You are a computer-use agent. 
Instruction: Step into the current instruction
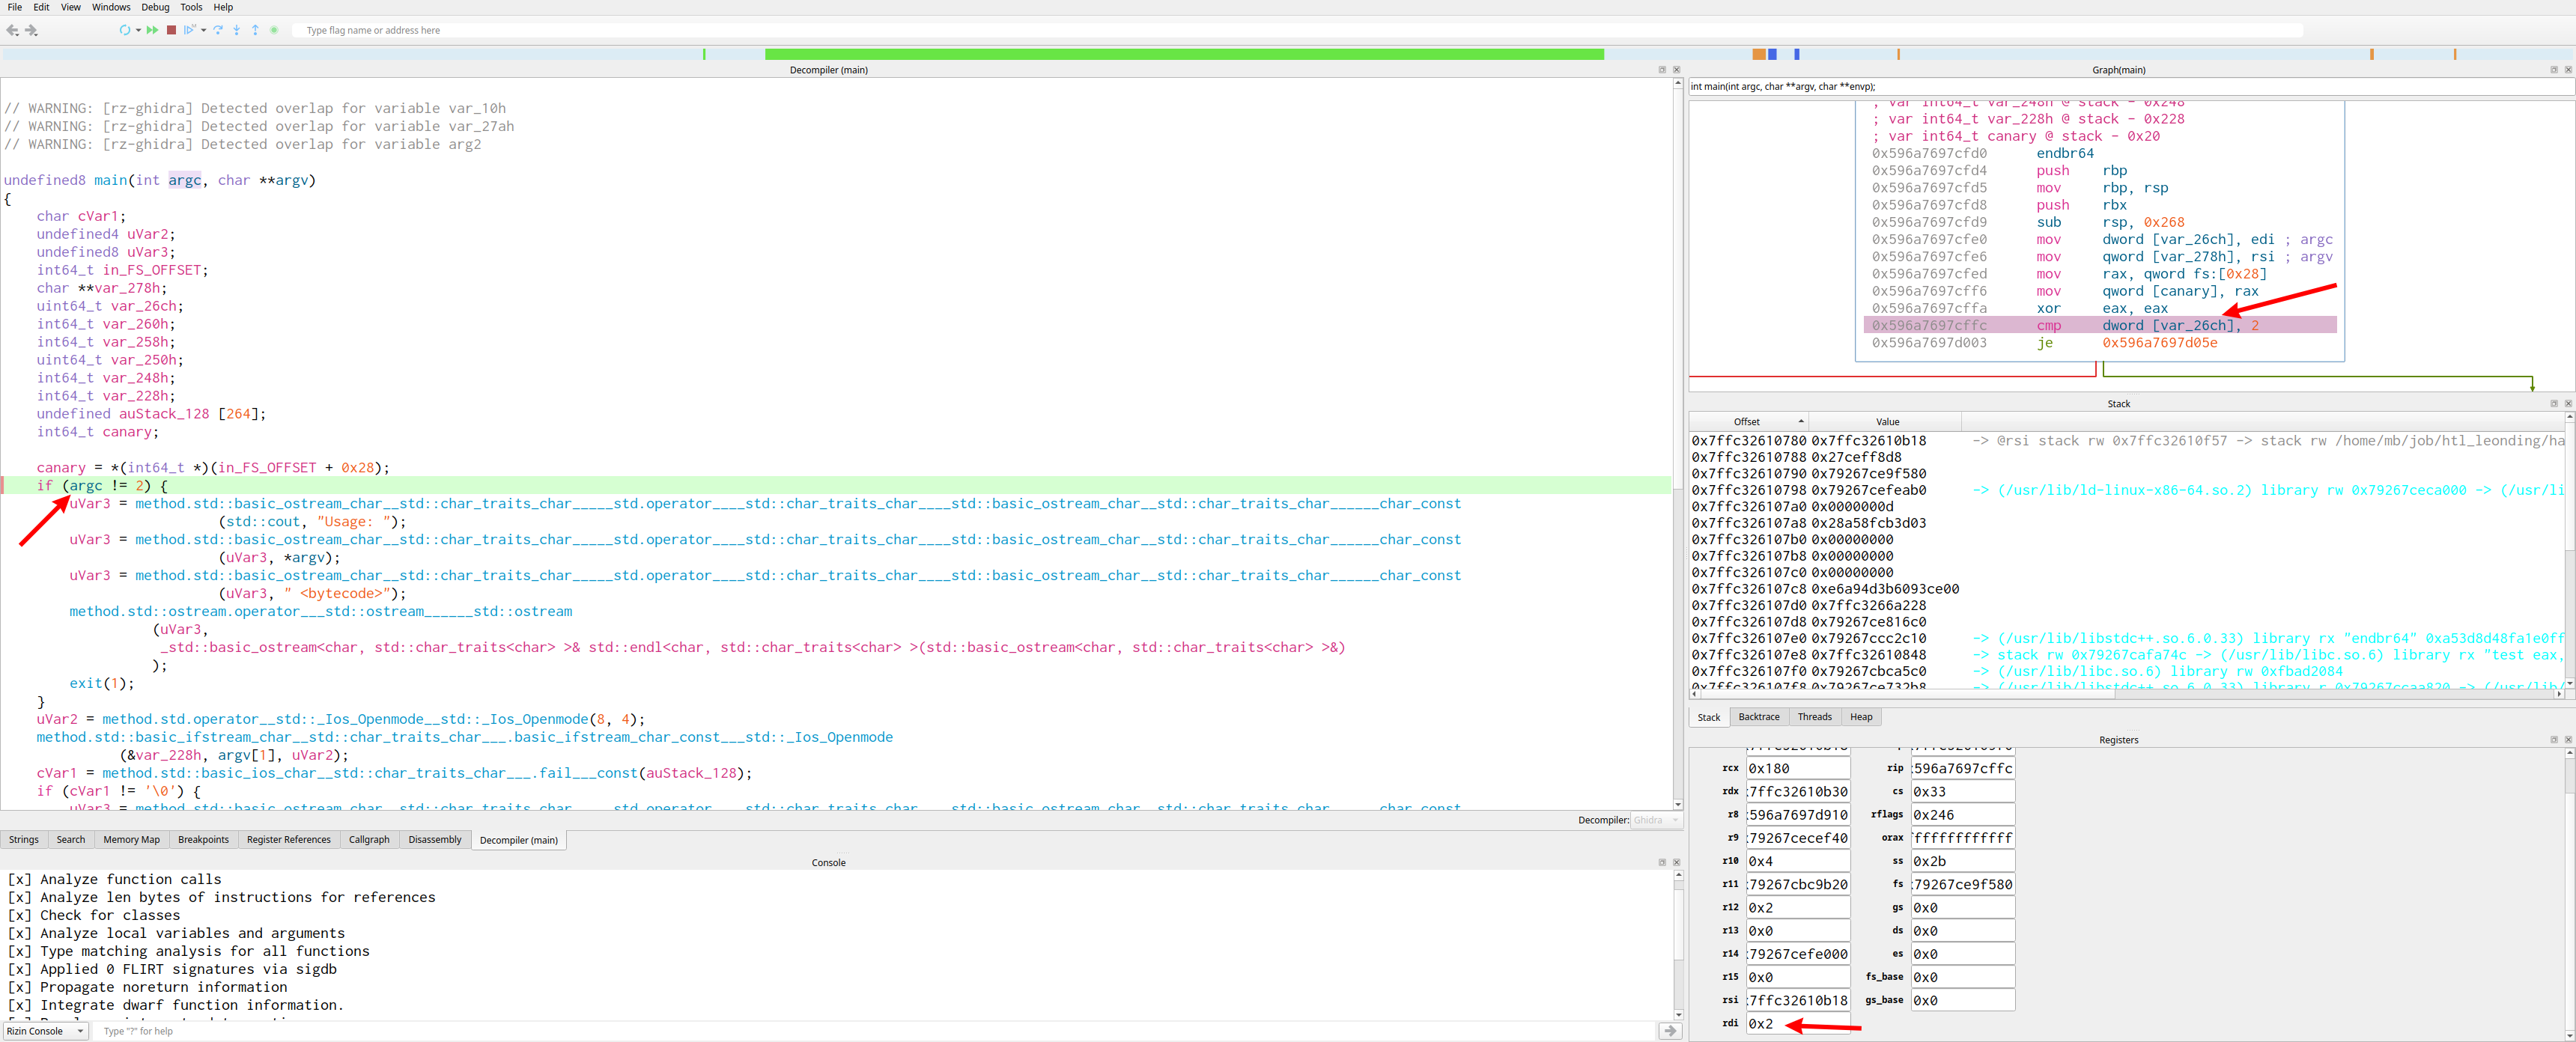tap(236, 30)
